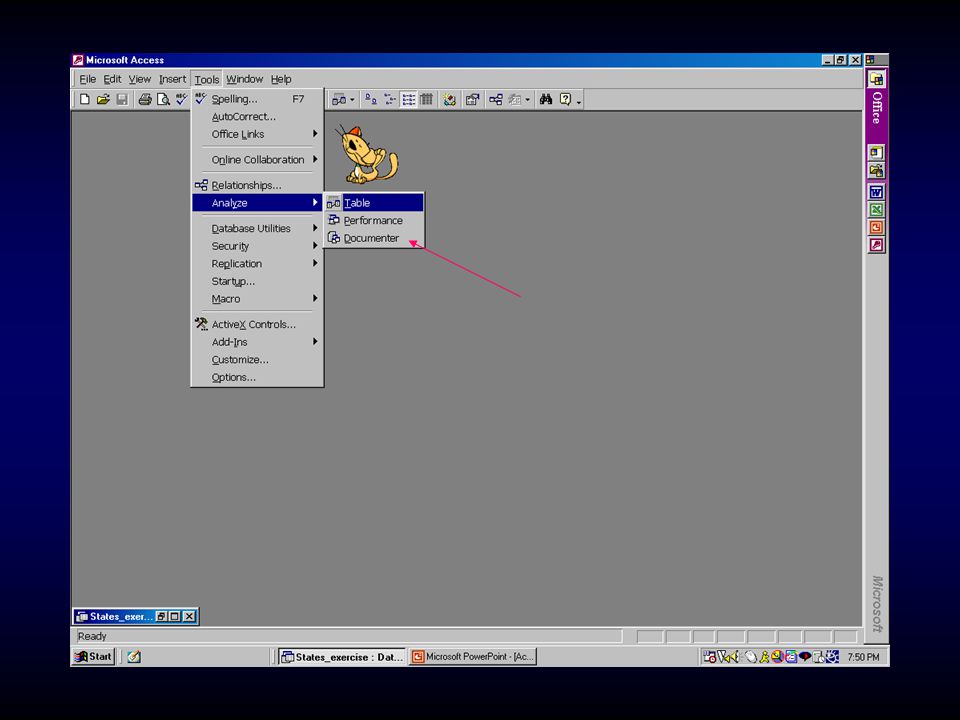The width and height of the screenshot is (960, 720).
Task: Click the Save floppy disk icon
Action: point(122,99)
